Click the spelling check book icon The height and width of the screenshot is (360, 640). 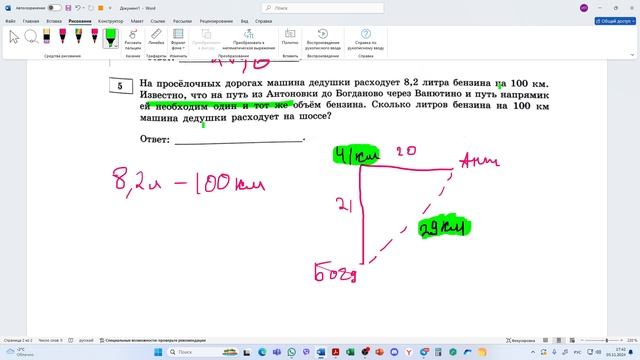point(71,340)
